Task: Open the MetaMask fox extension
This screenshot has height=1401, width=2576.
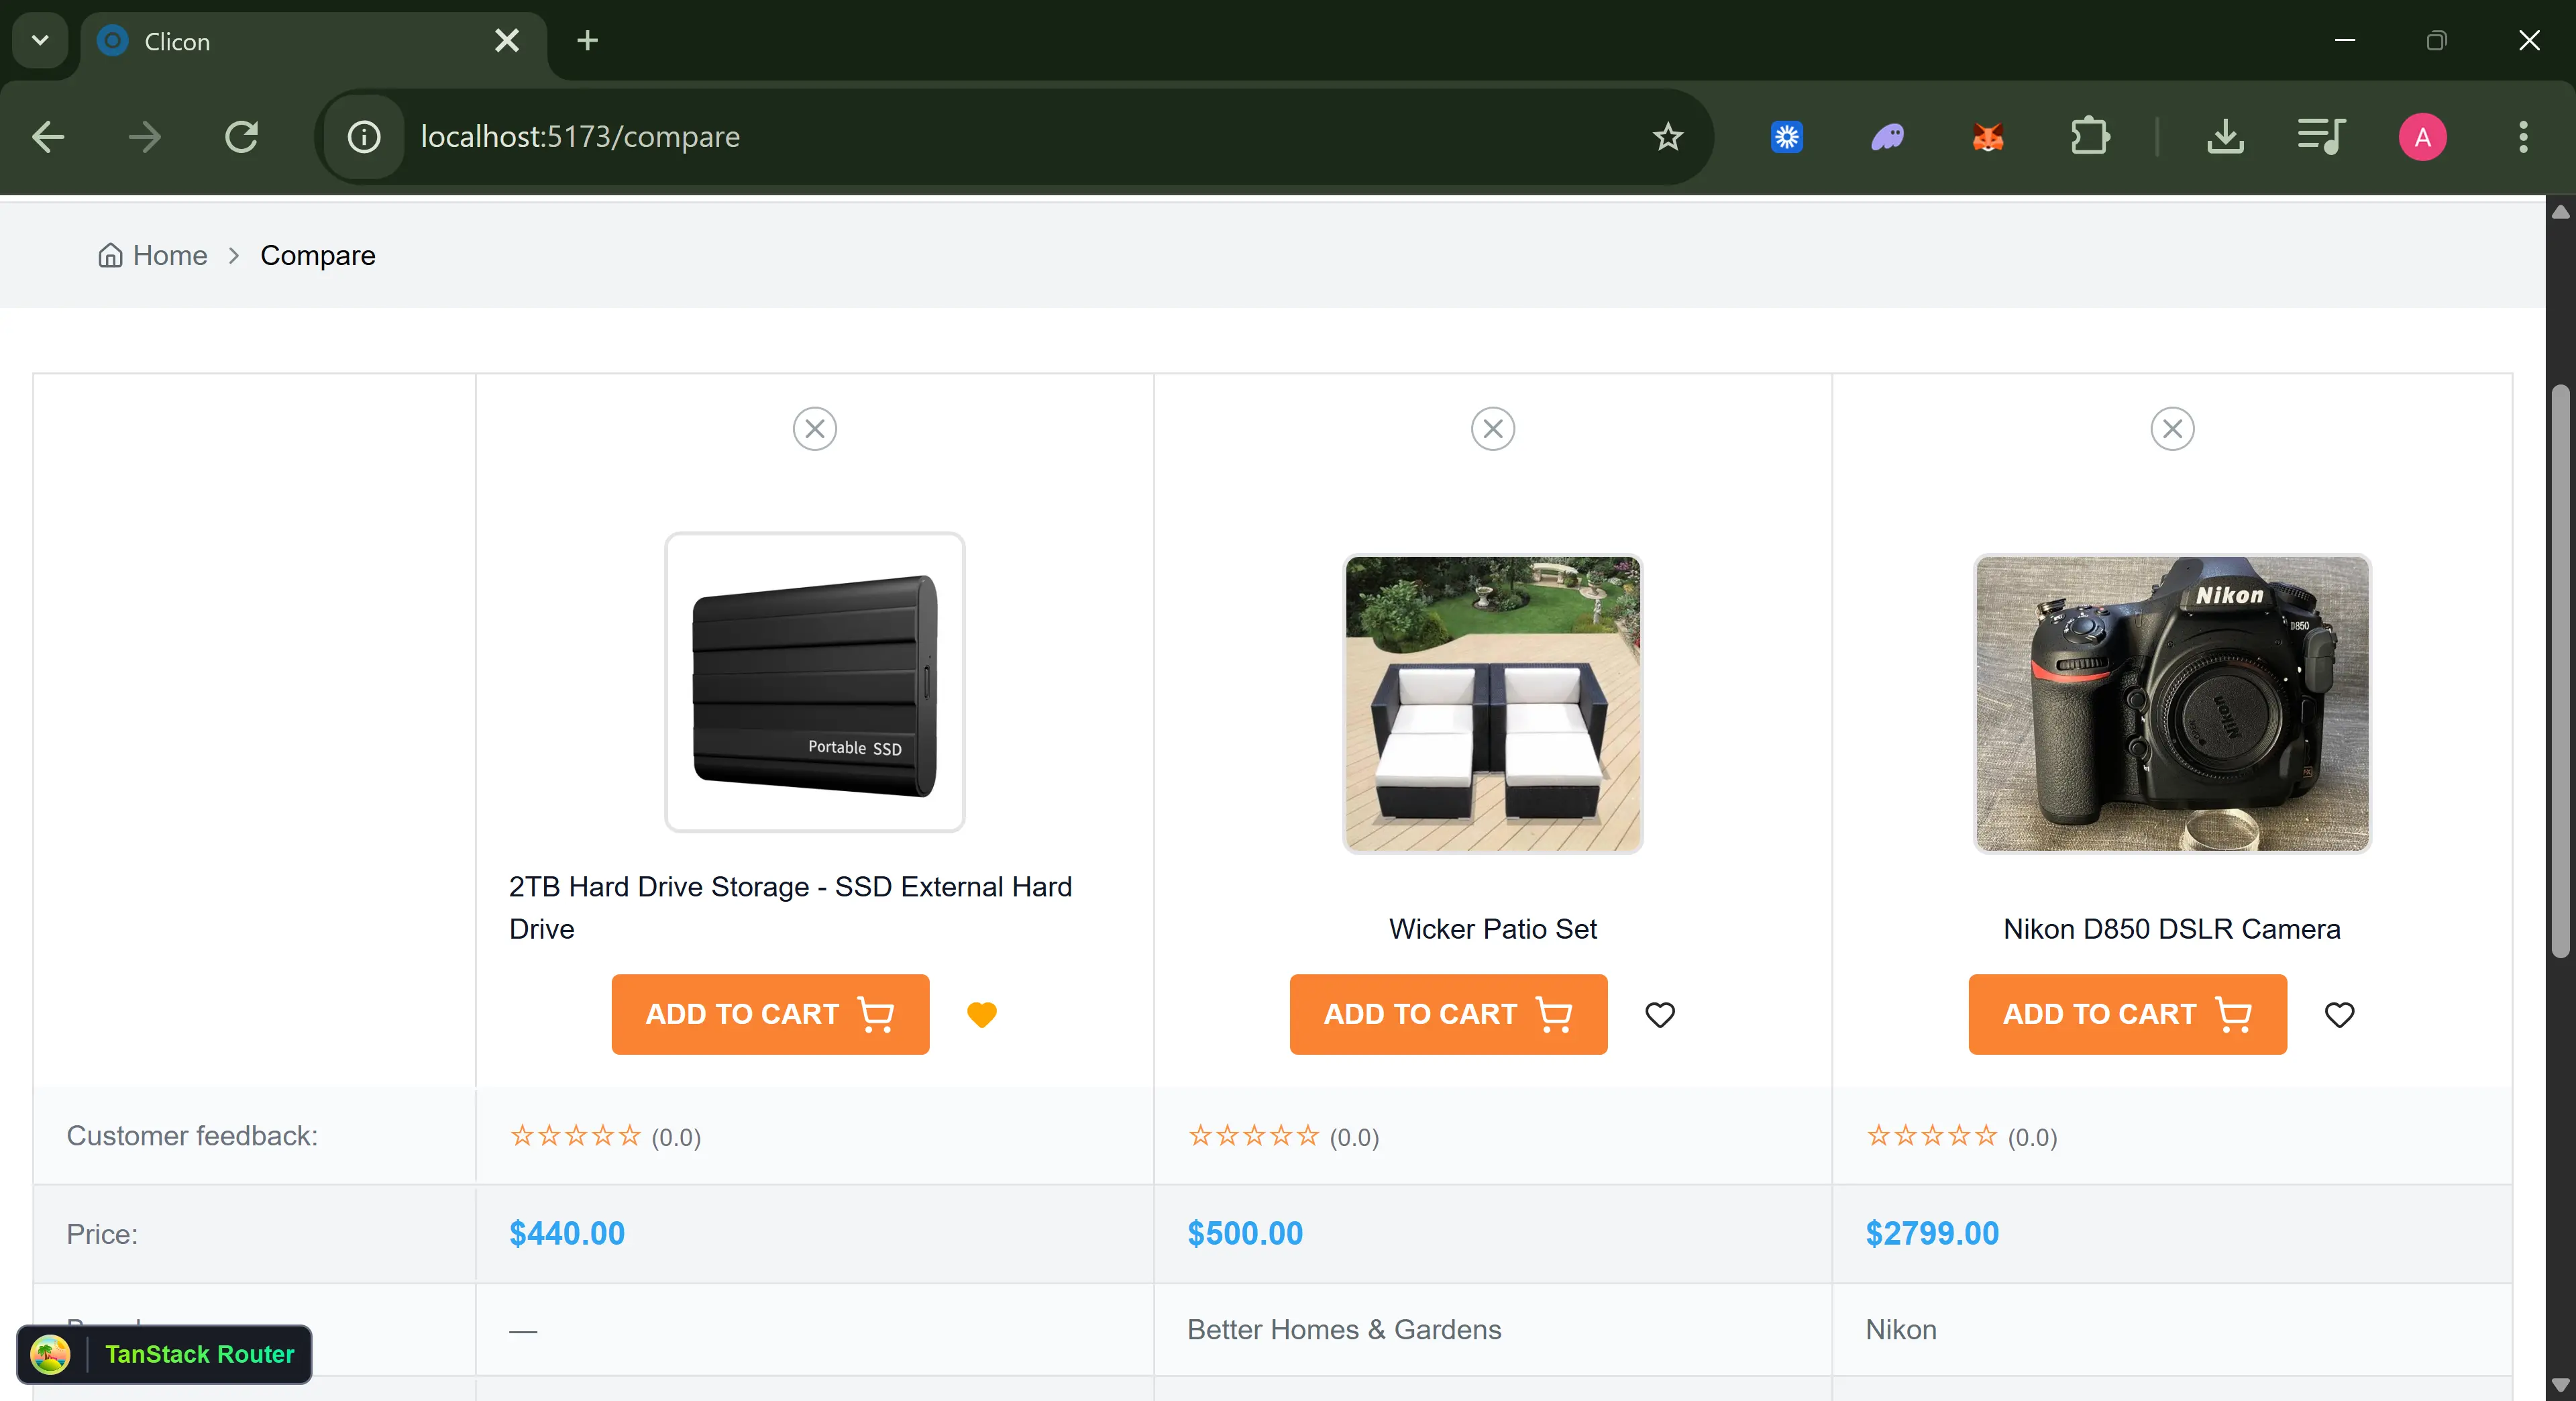Action: [1988, 137]
